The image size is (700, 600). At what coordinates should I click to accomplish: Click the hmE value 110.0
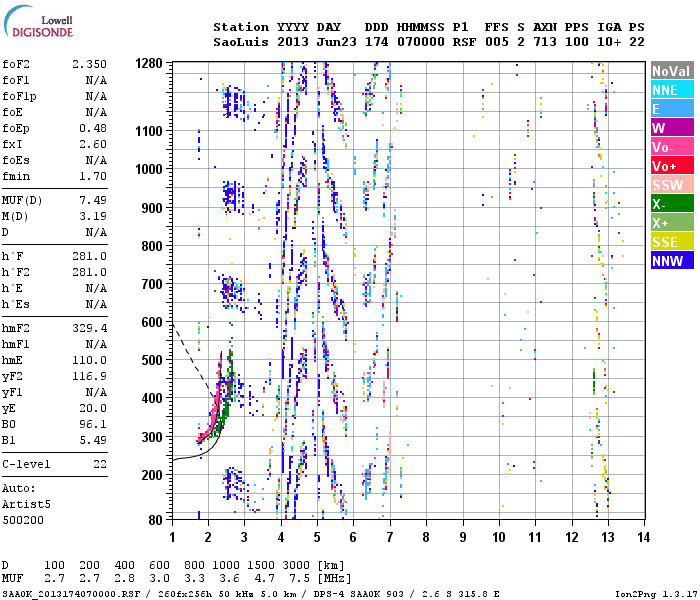tap(89, 360)
